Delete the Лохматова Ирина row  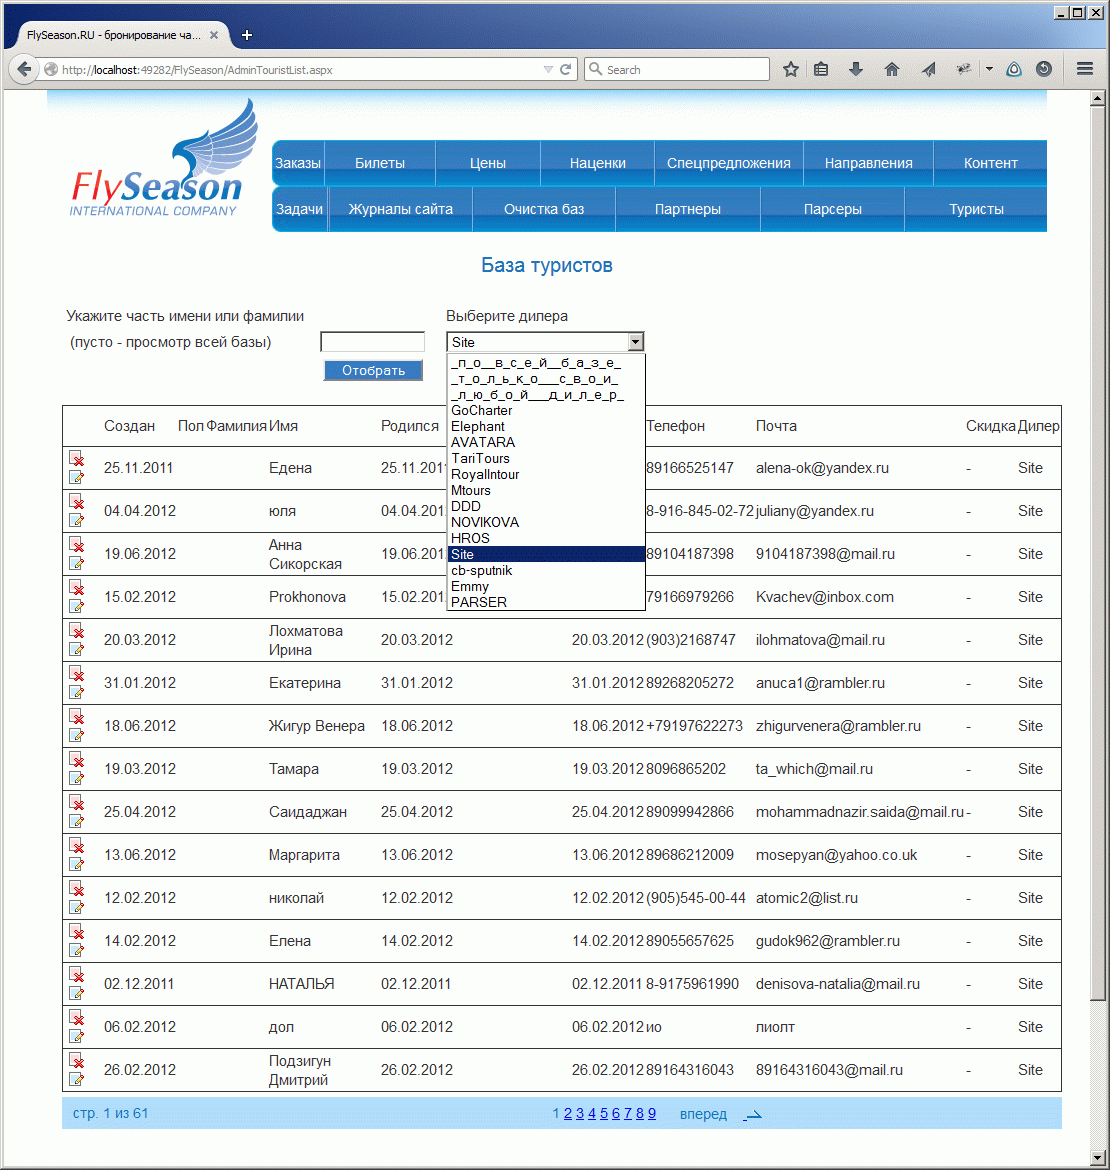pyautogui.click(x=77, y=631)
